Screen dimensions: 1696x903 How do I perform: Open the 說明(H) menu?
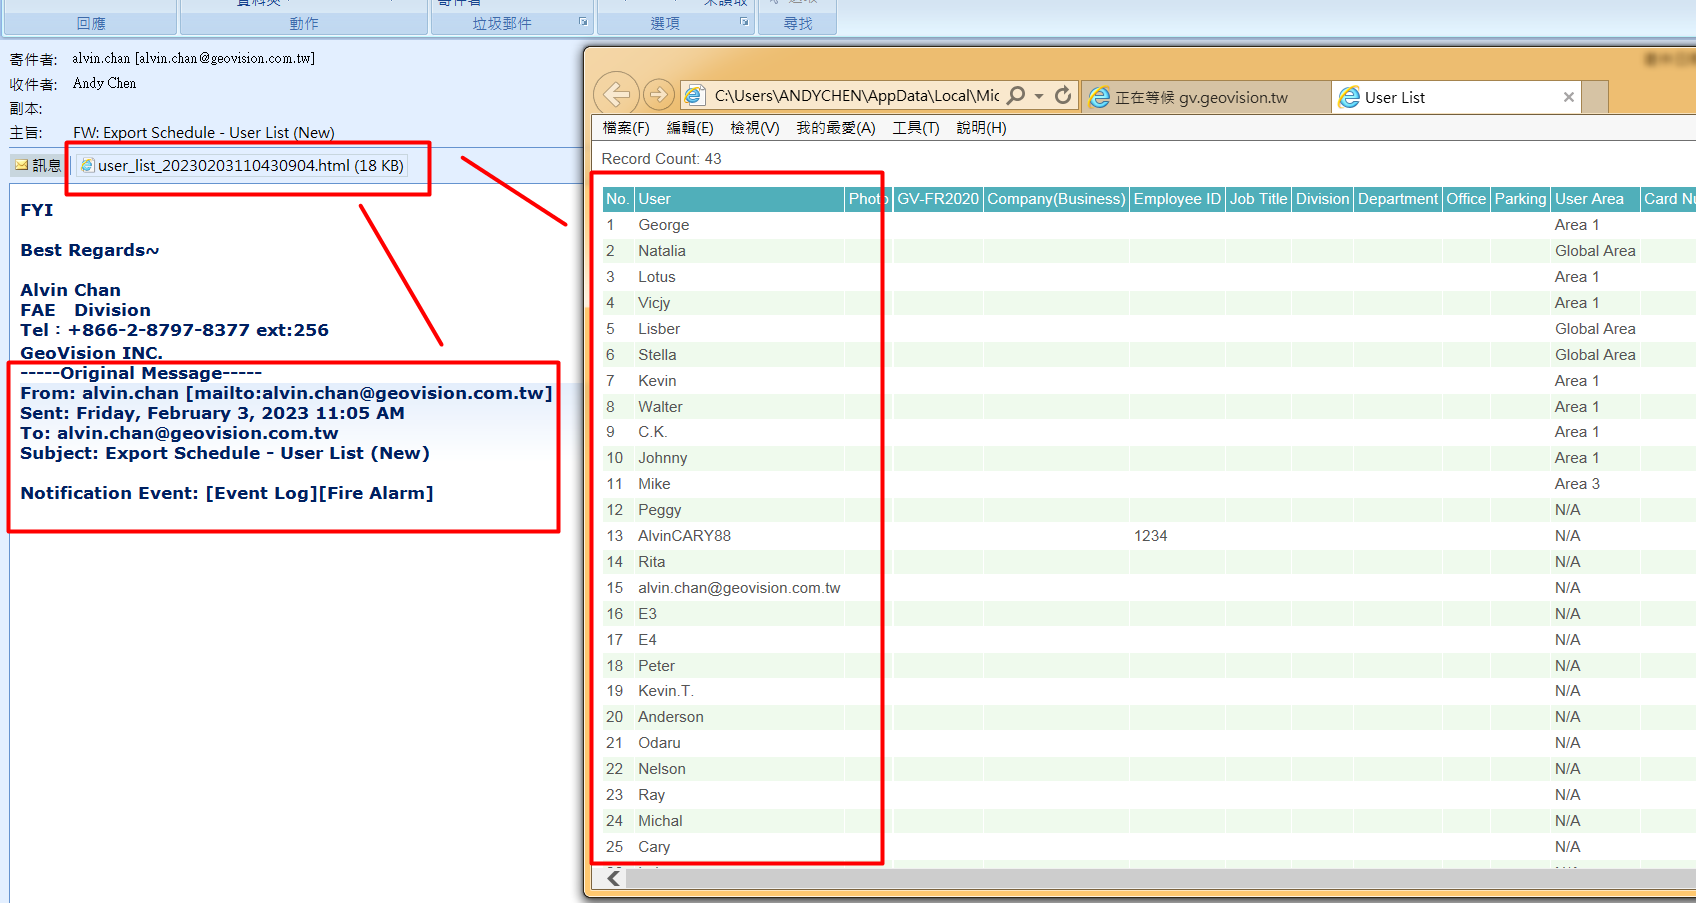[x=981, y=128]
